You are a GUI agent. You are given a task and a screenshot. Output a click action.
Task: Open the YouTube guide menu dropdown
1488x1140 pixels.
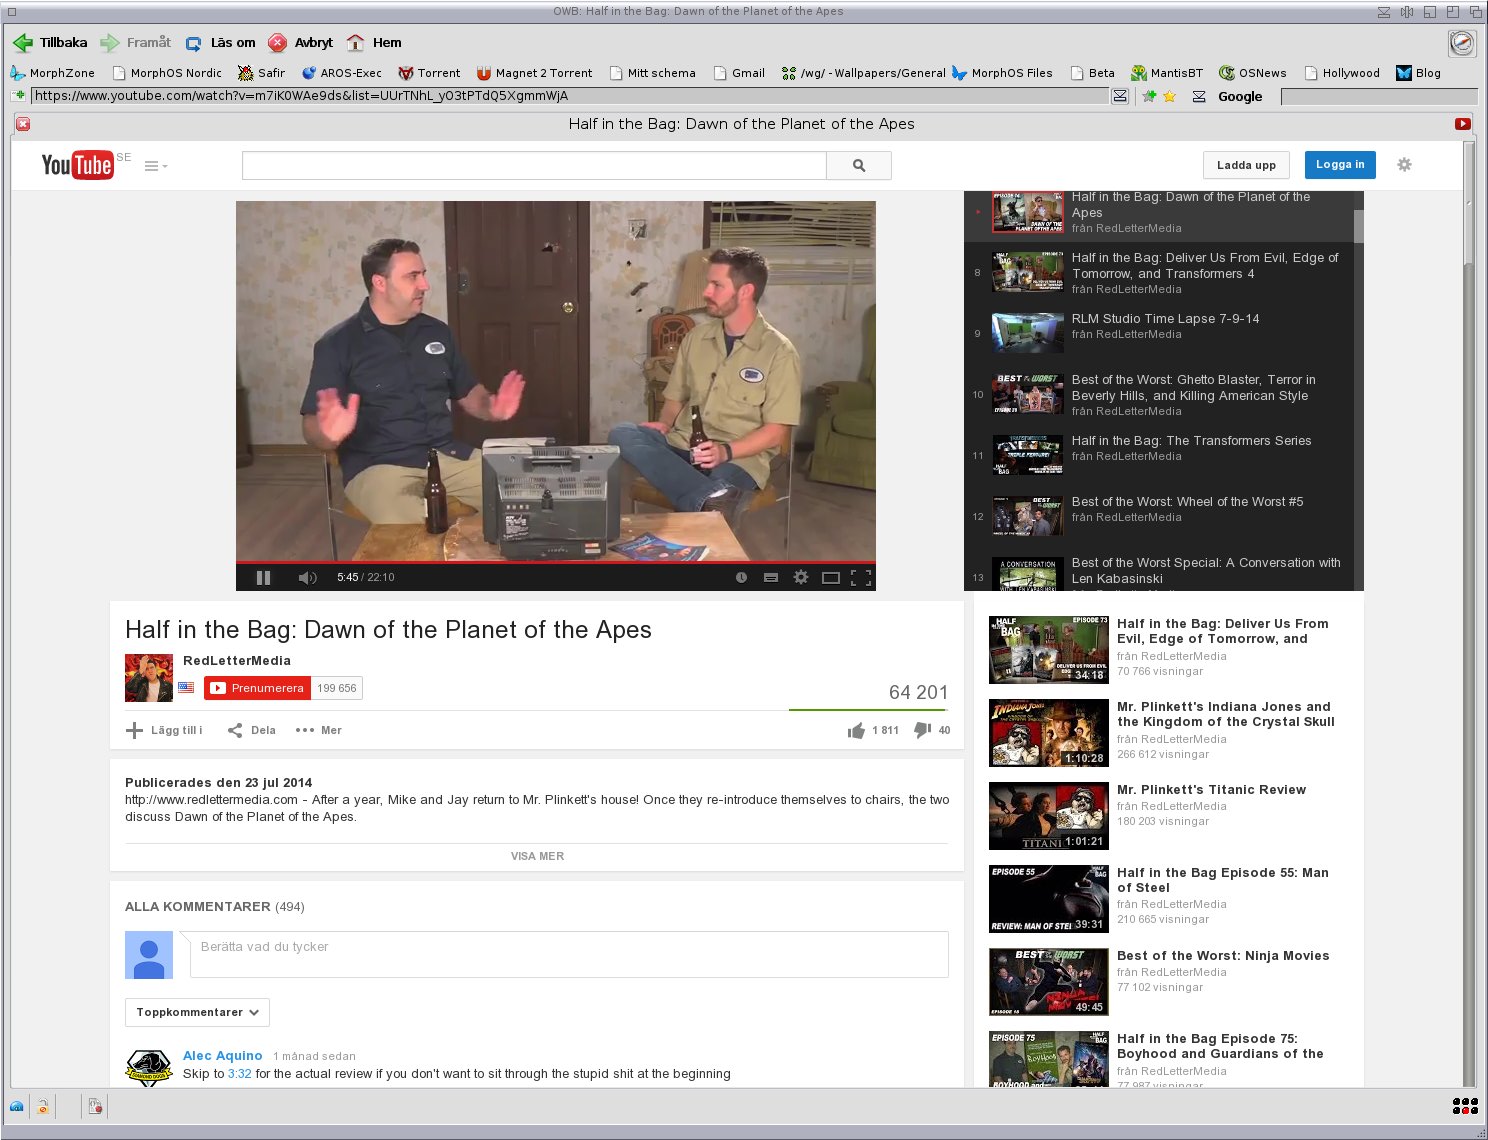click(x=156, y=166)
